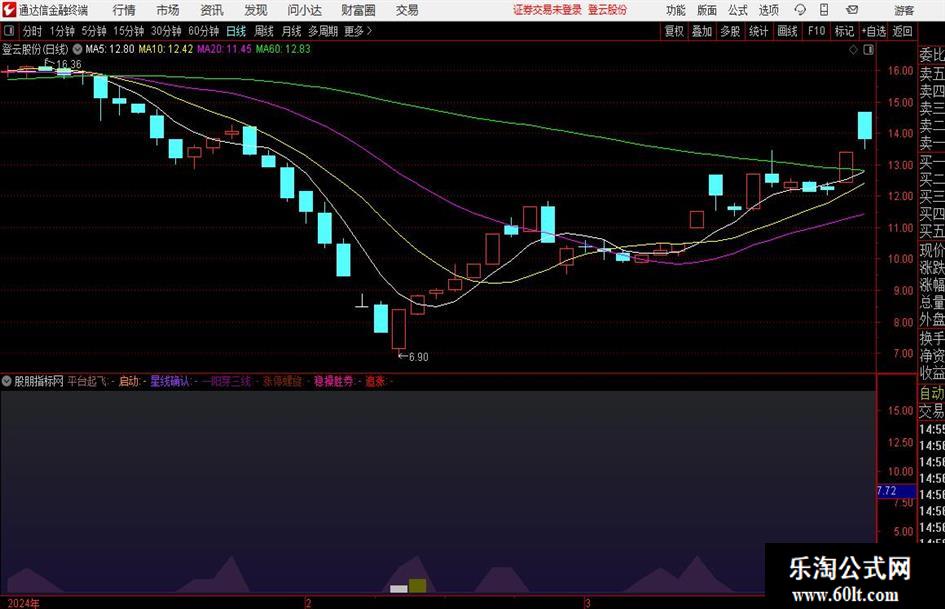945x609 pixels.
Task: Open the 行情 menu
Action: click(x=124, y=10)
